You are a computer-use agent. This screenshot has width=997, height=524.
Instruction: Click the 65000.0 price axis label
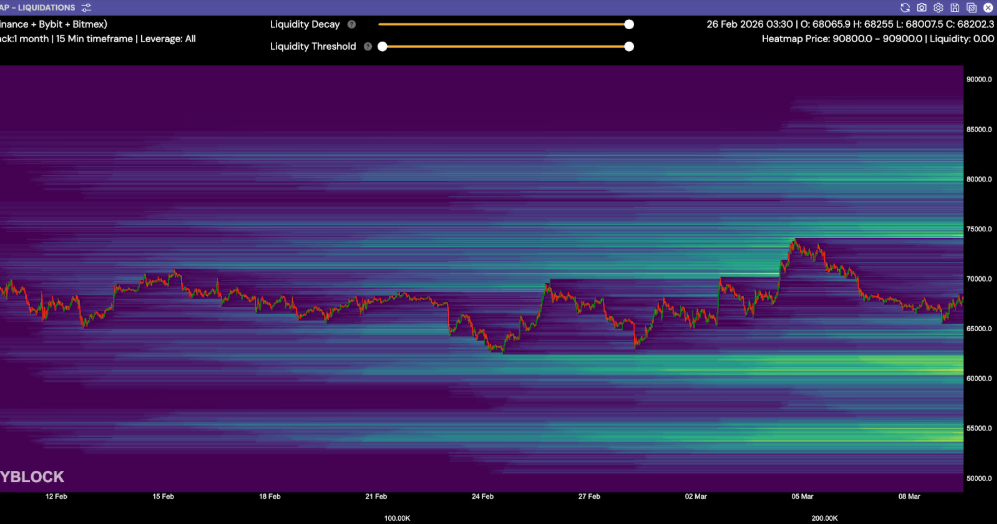point(979,329)
